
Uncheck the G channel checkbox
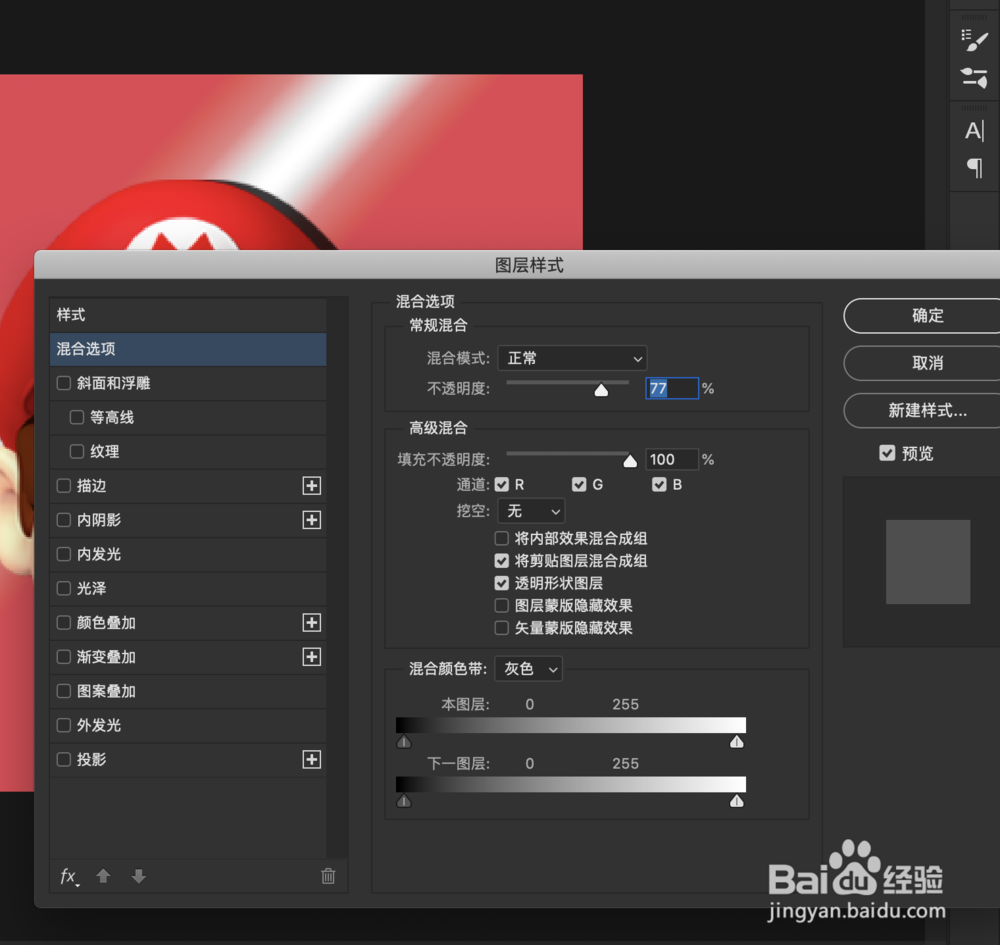[579, 485]
